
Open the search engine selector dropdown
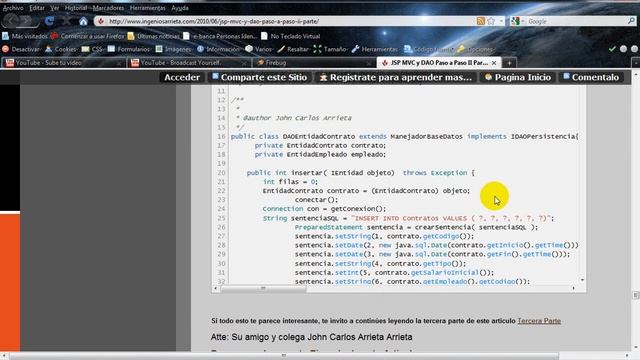[517, 21]
